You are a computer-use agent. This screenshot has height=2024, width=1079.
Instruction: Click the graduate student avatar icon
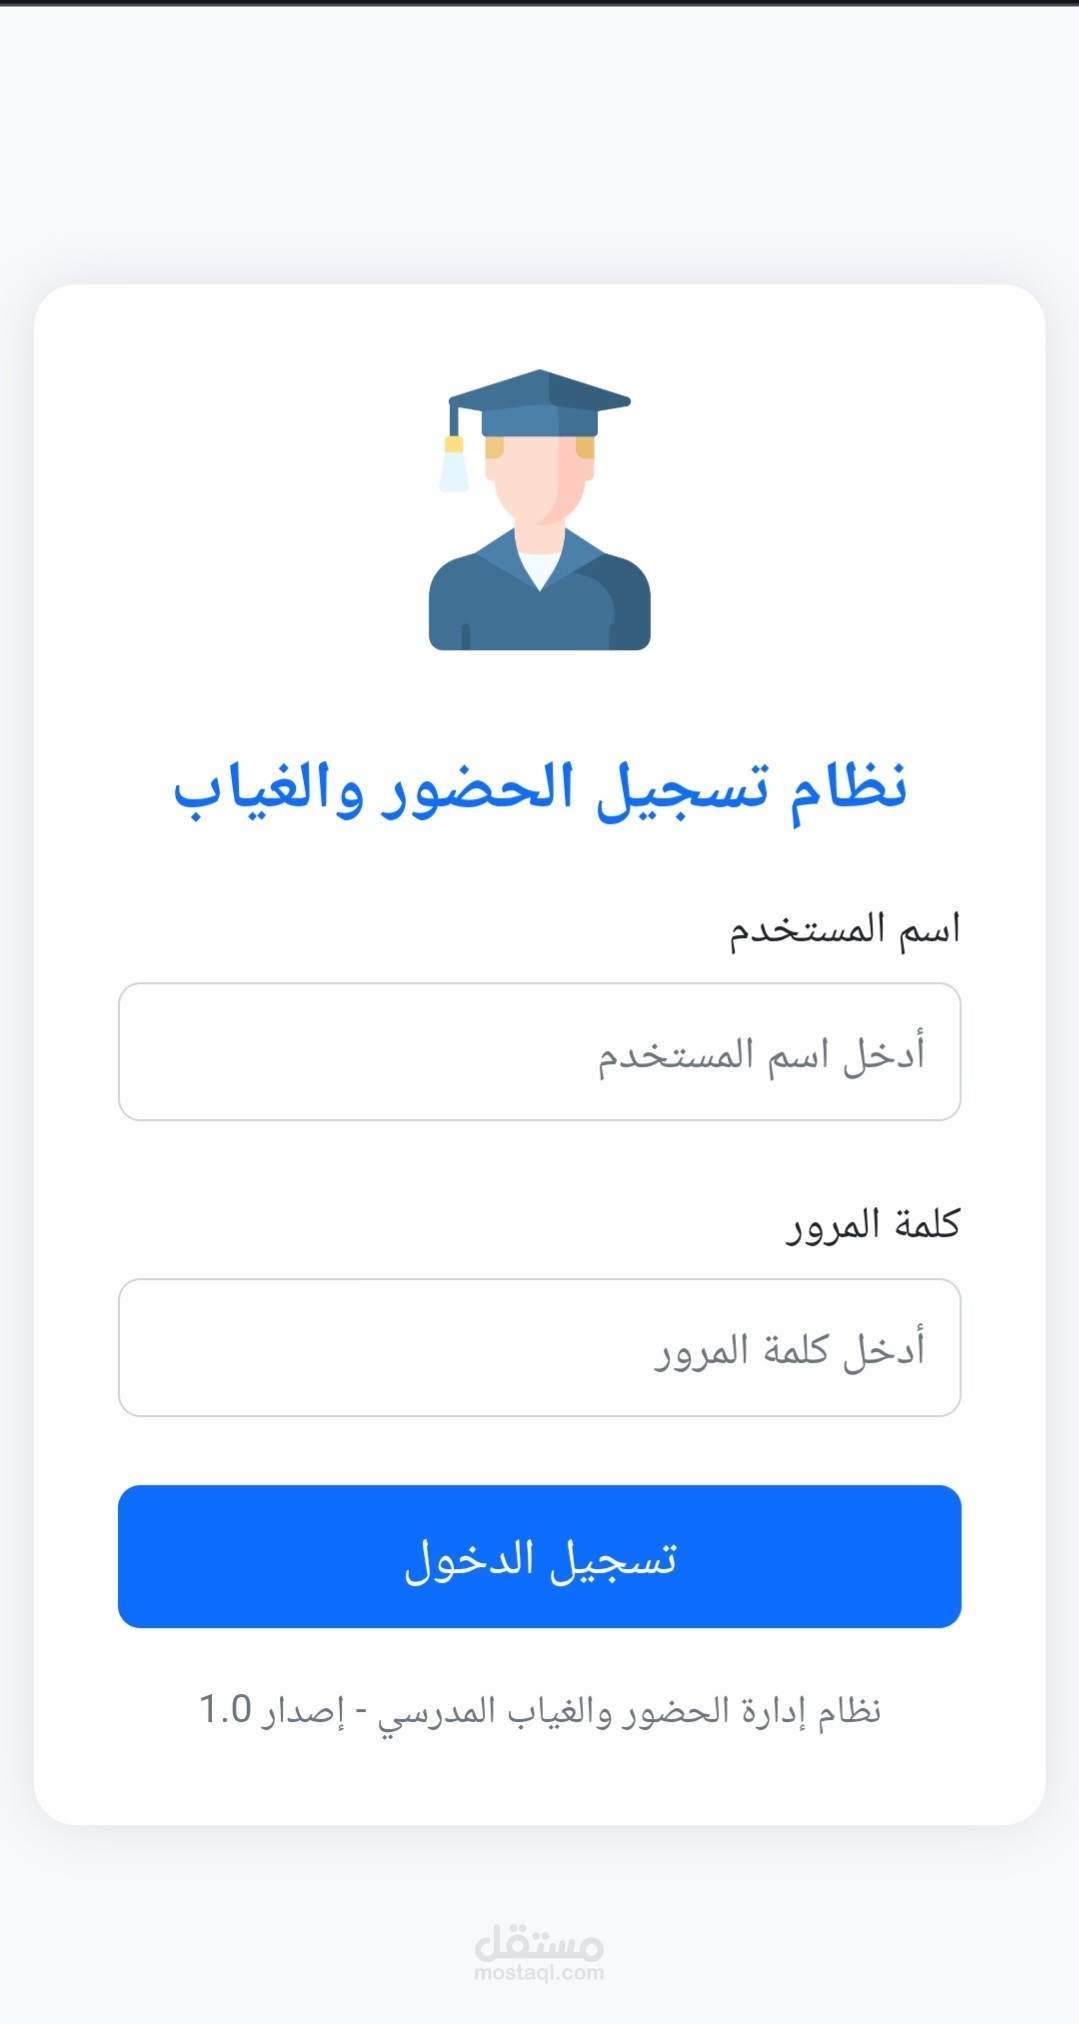(x=539, y=510)
